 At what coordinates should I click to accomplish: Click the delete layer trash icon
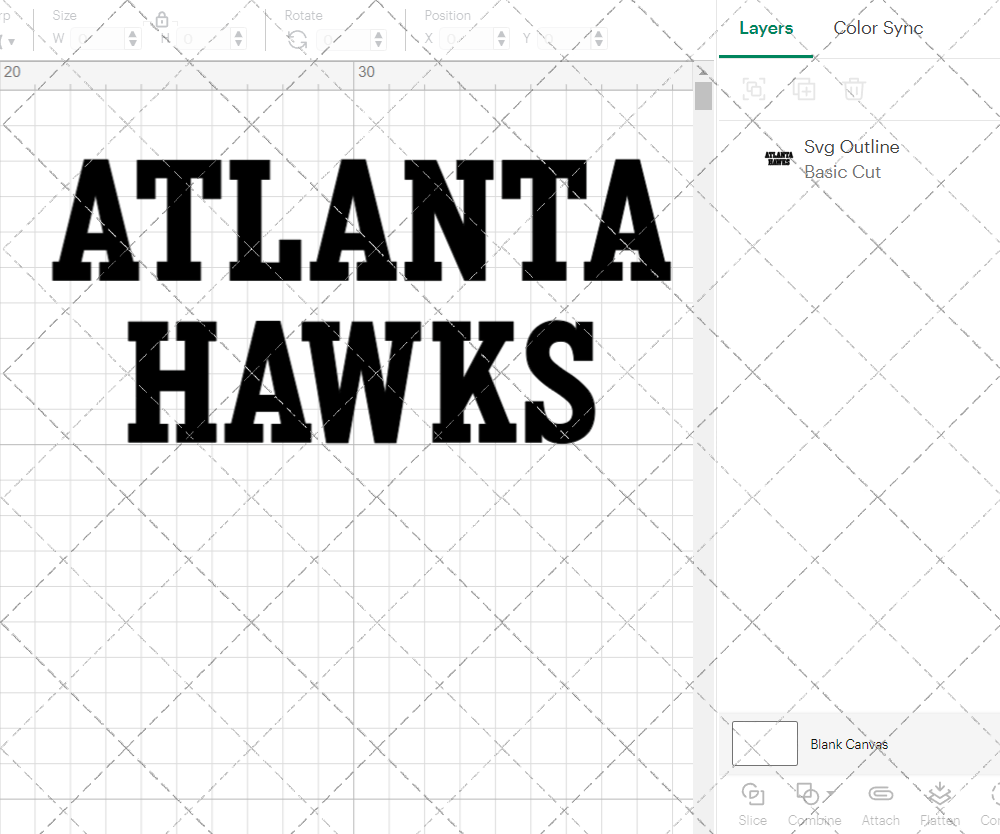pyautogui.click(x=853, y=89)
